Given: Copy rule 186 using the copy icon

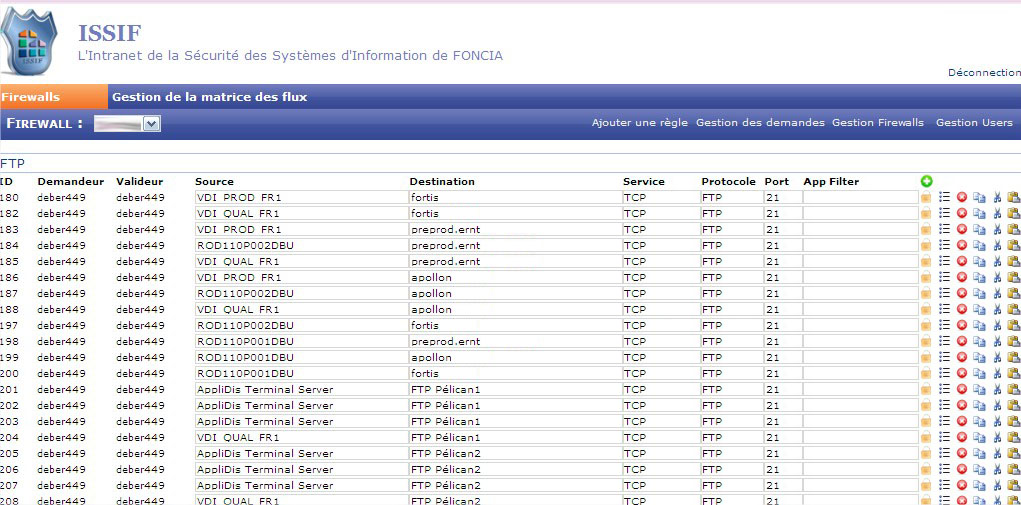Looking at the screenshot, I should click(x=979, y=278).
